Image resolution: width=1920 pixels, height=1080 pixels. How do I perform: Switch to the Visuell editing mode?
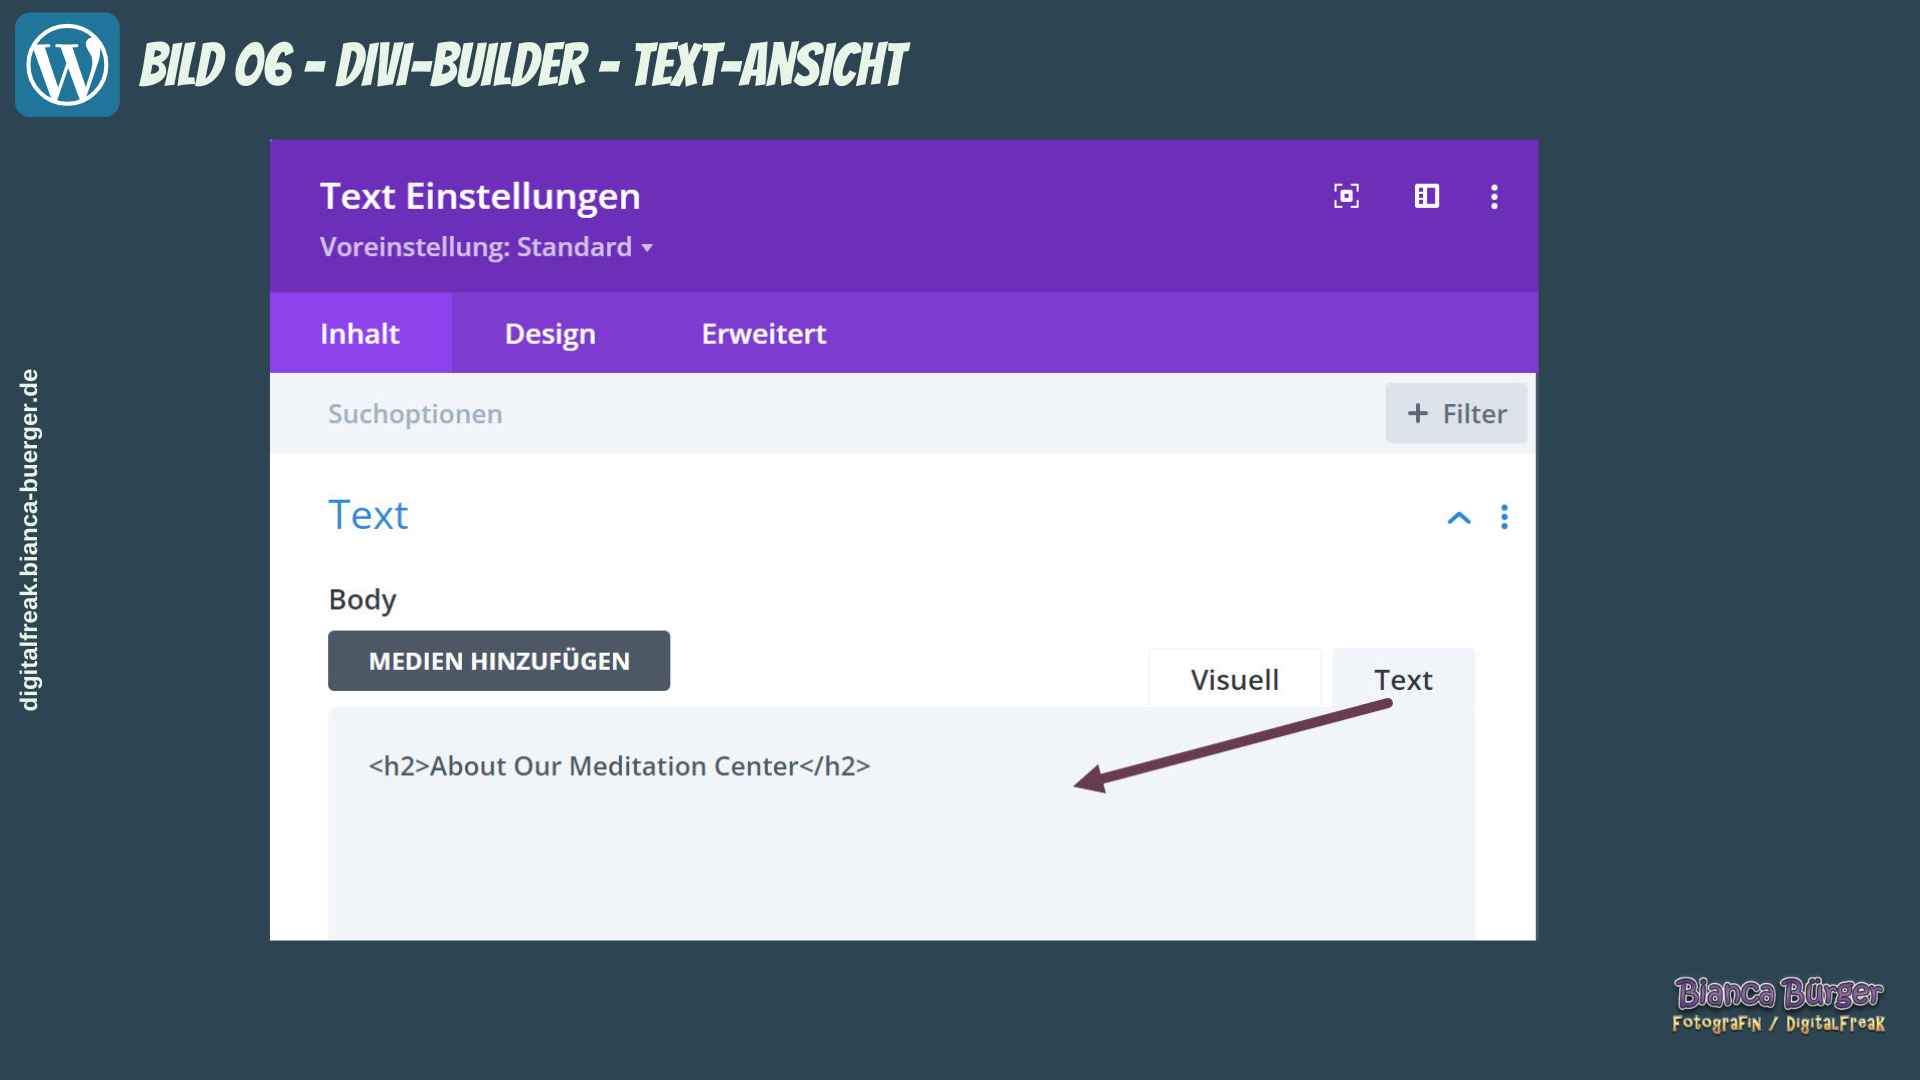(1235, 679)
